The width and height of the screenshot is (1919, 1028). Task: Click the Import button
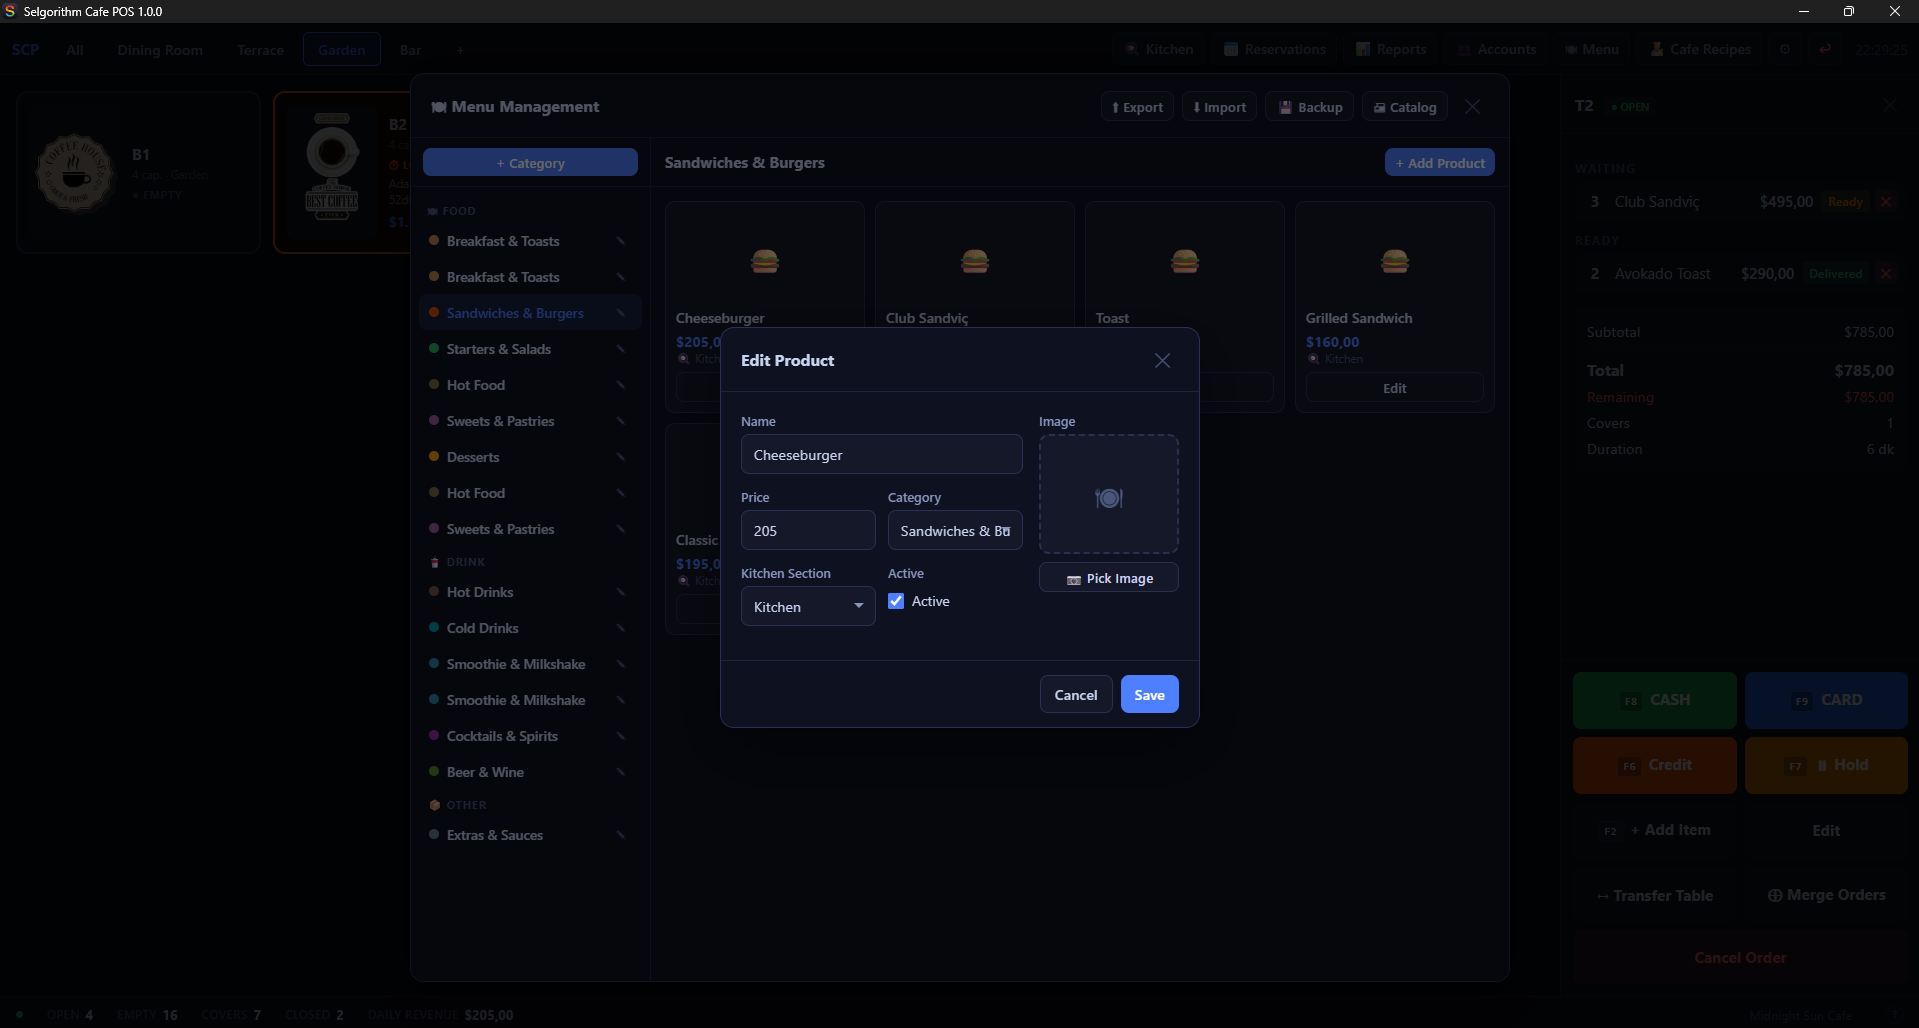pyautogui.click(x=1219, y=107)
